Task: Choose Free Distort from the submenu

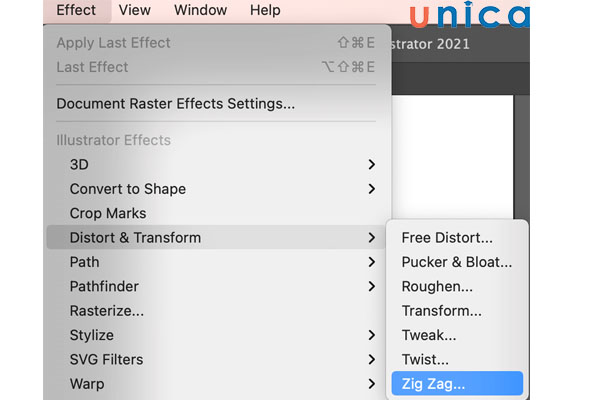Action: coord(447,238)
